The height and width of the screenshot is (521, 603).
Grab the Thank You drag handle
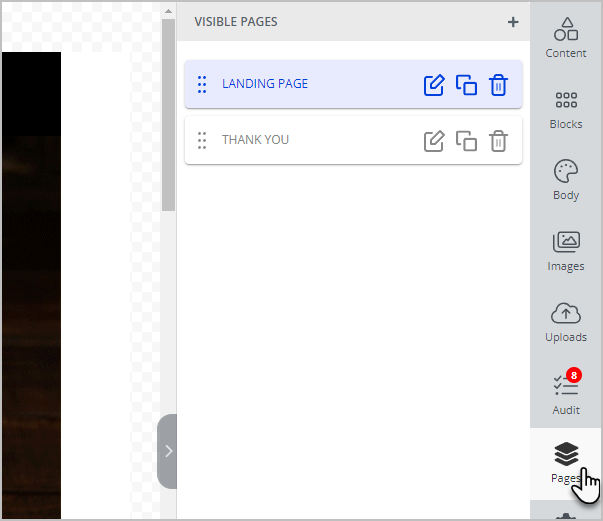coord(202,141)
